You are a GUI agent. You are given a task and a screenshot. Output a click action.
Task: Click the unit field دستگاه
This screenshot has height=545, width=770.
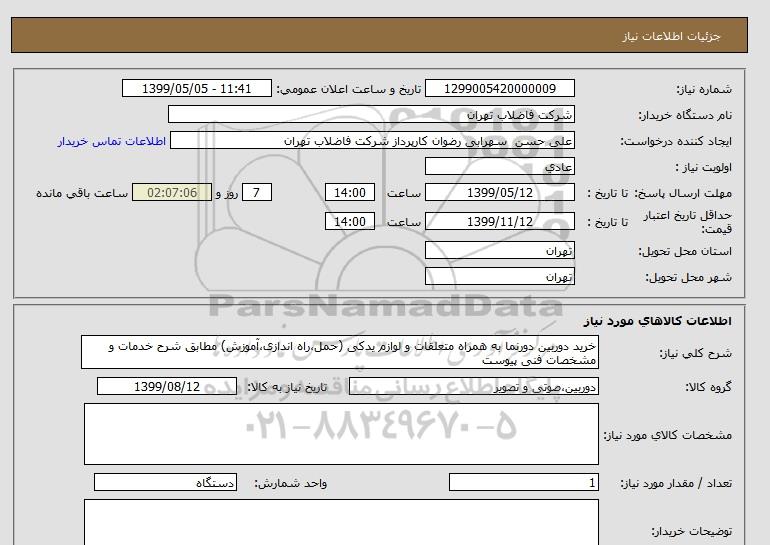point(165,483)
